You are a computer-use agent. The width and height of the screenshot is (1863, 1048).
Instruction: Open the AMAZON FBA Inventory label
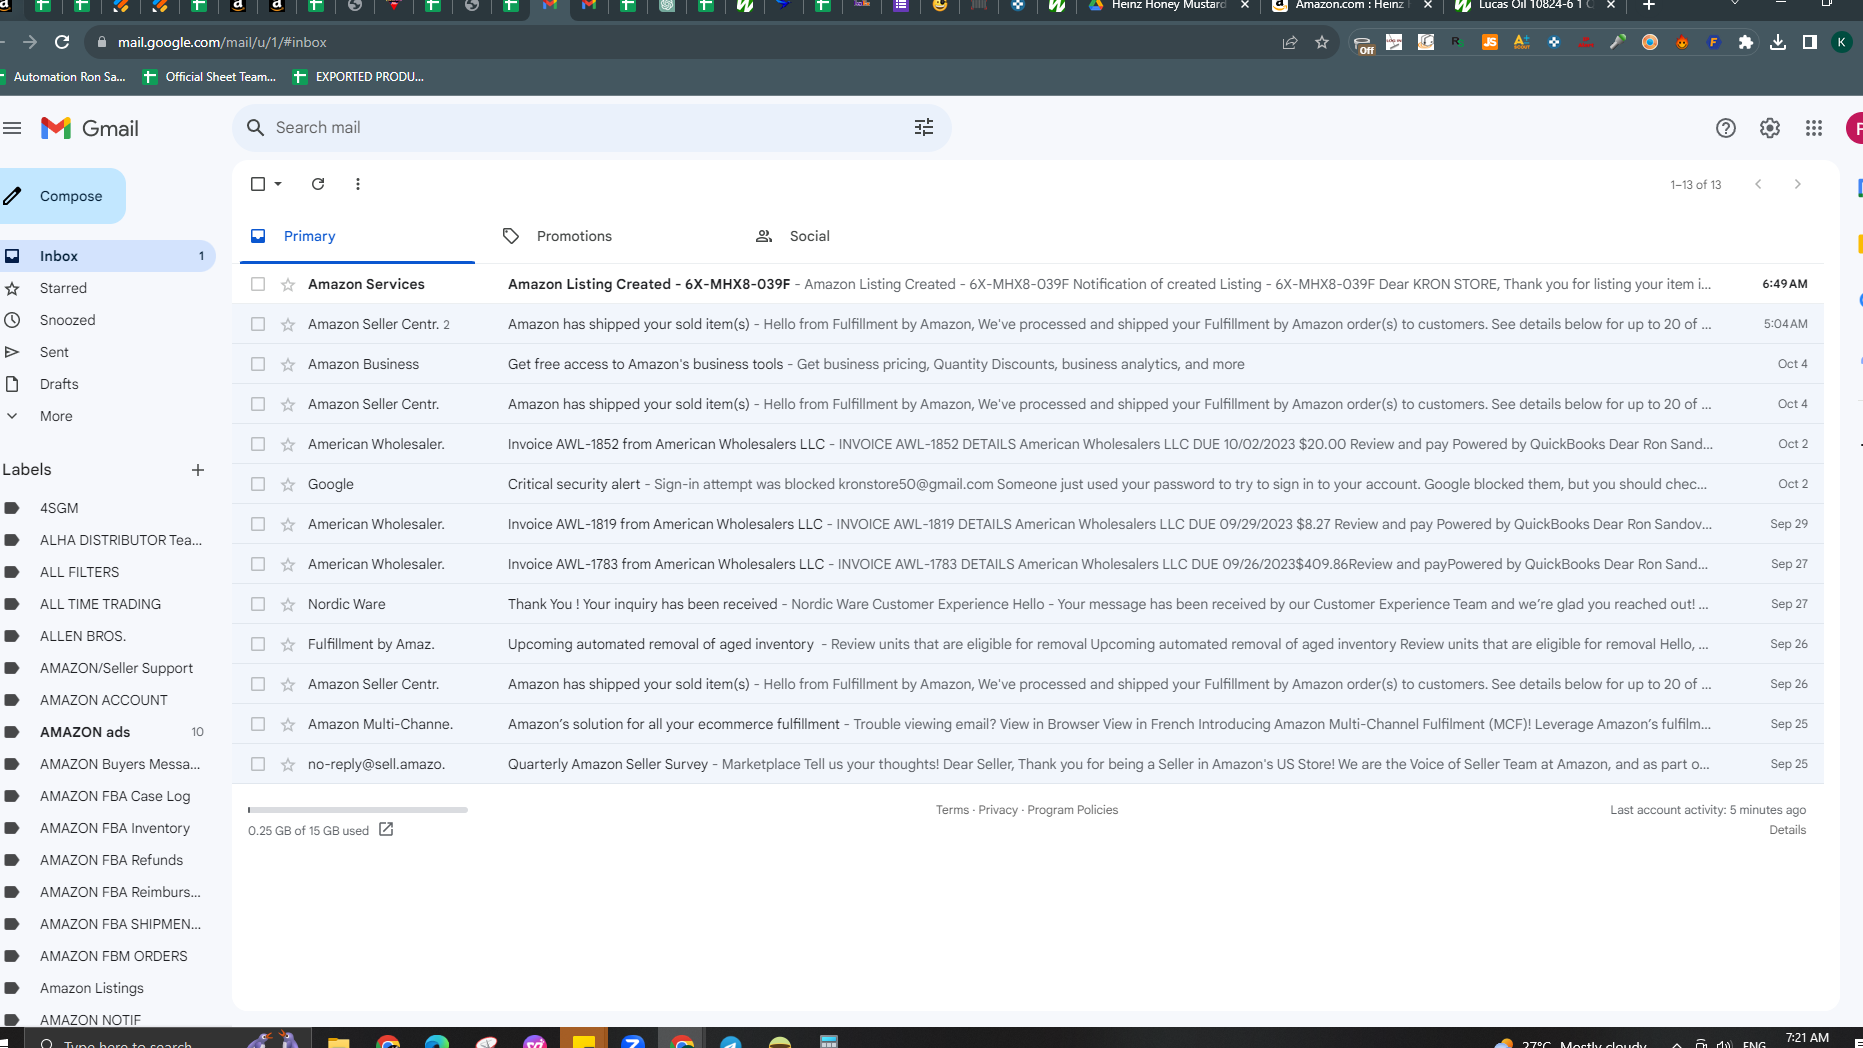coord(115,828)
